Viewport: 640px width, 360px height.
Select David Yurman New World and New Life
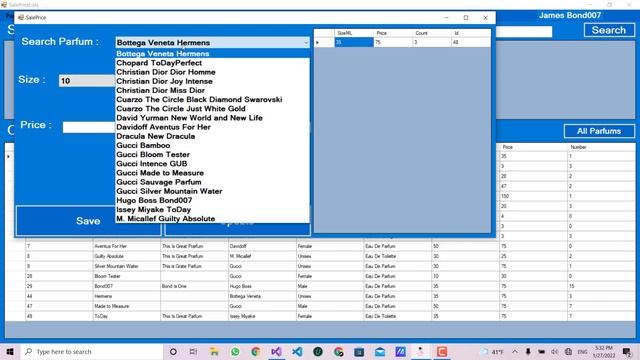click(212, 118)
